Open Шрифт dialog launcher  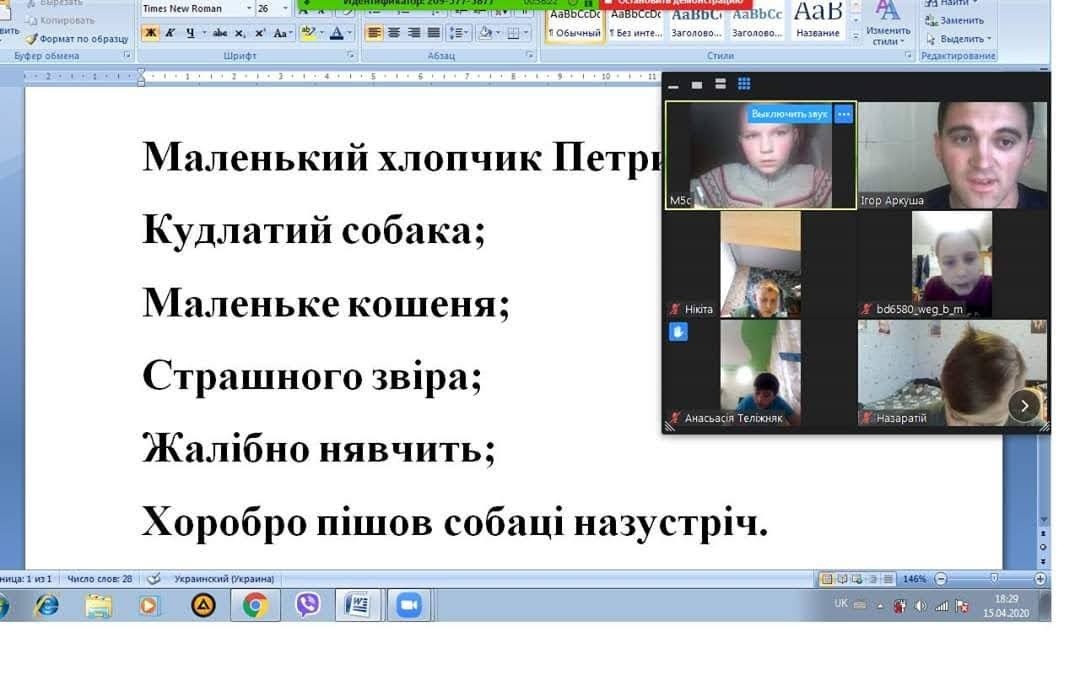point(351,55)
